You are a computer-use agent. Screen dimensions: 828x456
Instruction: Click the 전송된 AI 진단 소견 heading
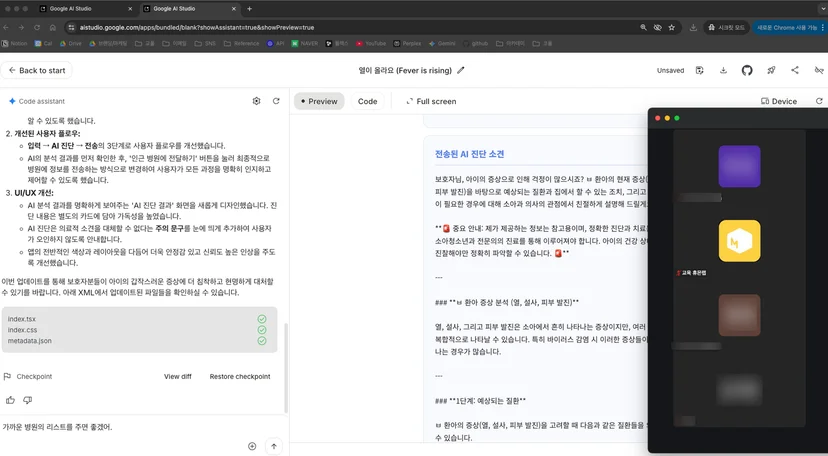(469, 154)
